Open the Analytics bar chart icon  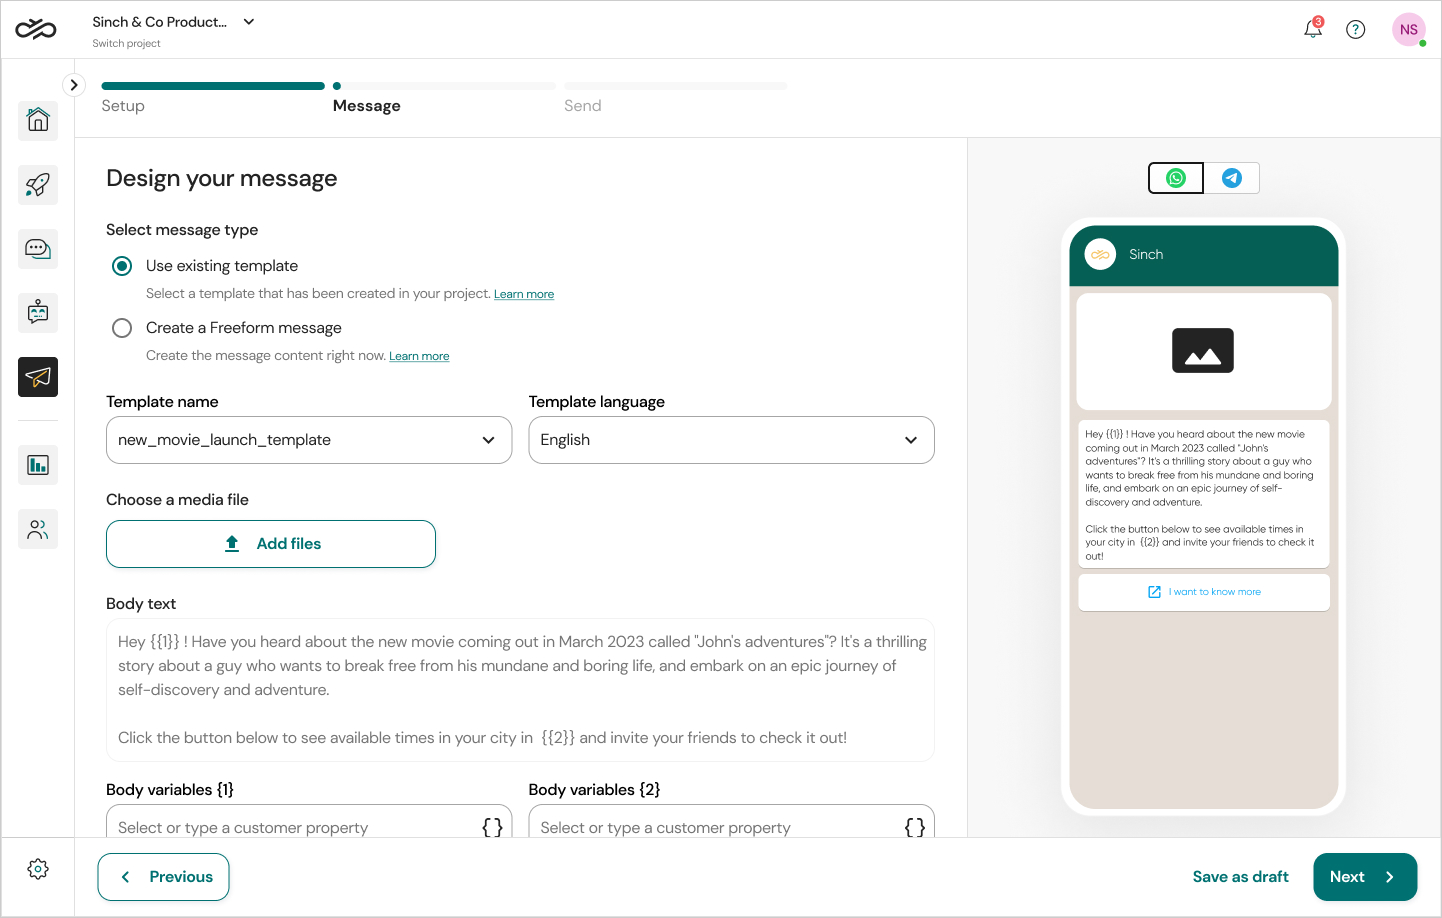click(37, 464)
